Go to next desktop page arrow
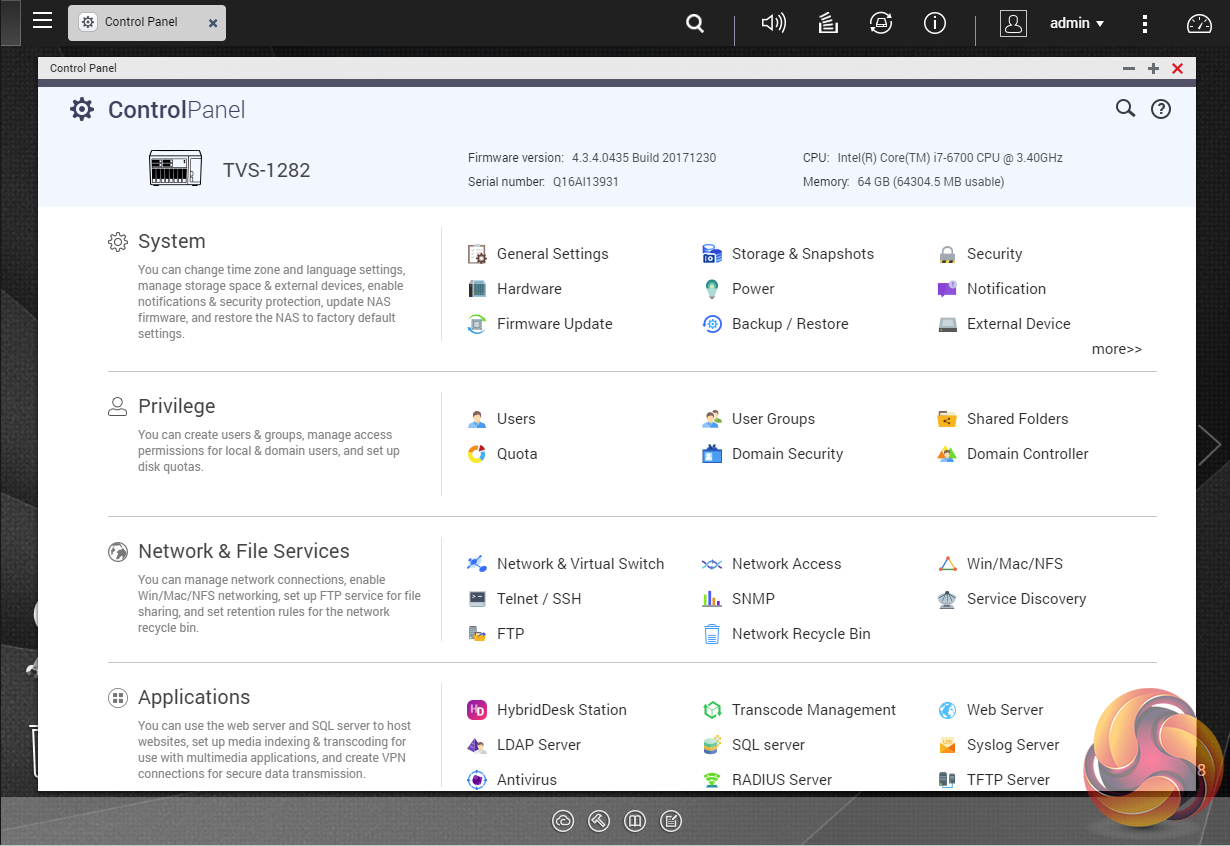Screen dimensions: 1230x846 pos(1210,444)
